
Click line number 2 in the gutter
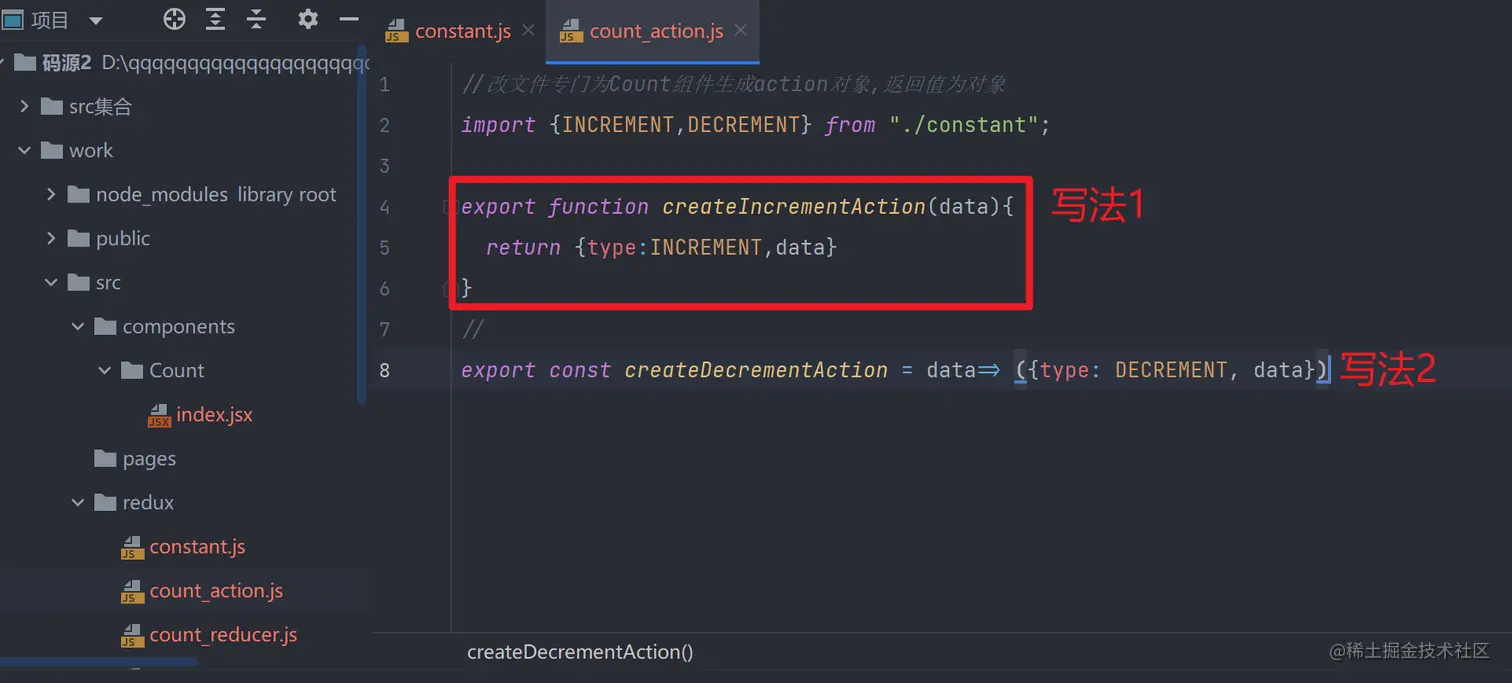pos(385,125)
